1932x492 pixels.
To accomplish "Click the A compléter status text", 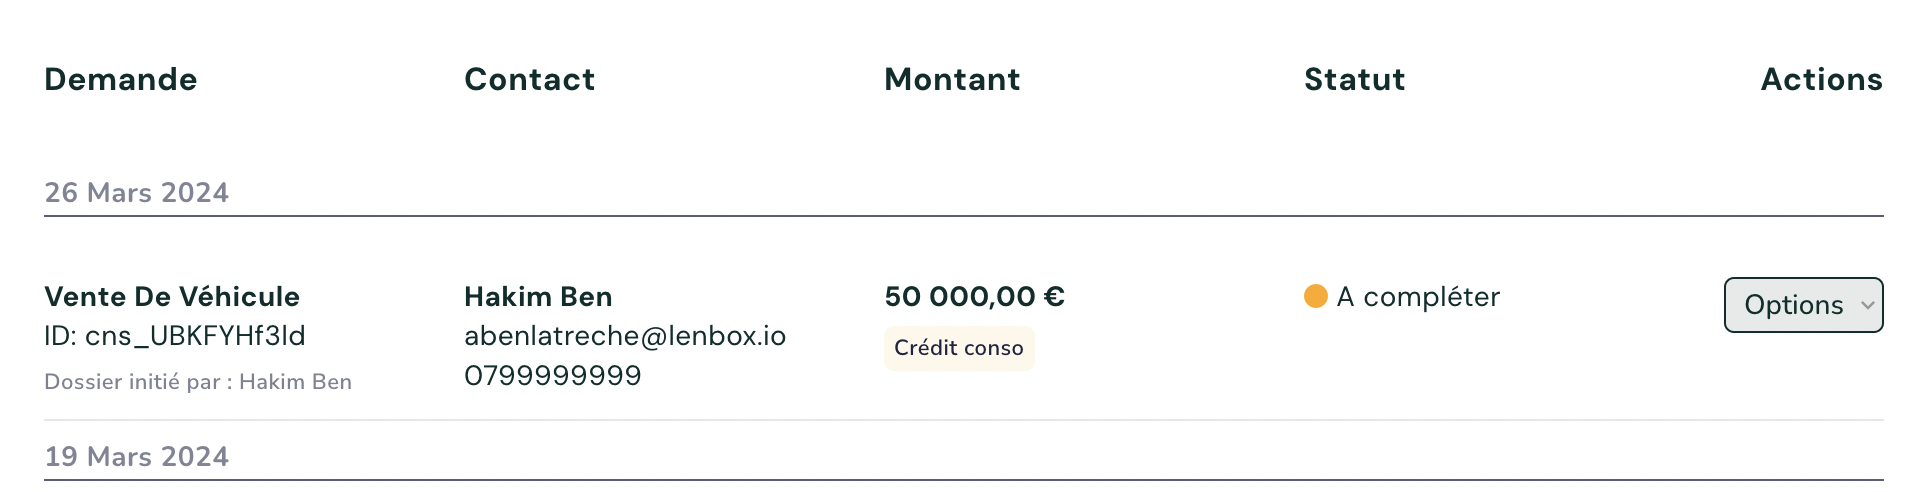I will [x=1418, y=296].
